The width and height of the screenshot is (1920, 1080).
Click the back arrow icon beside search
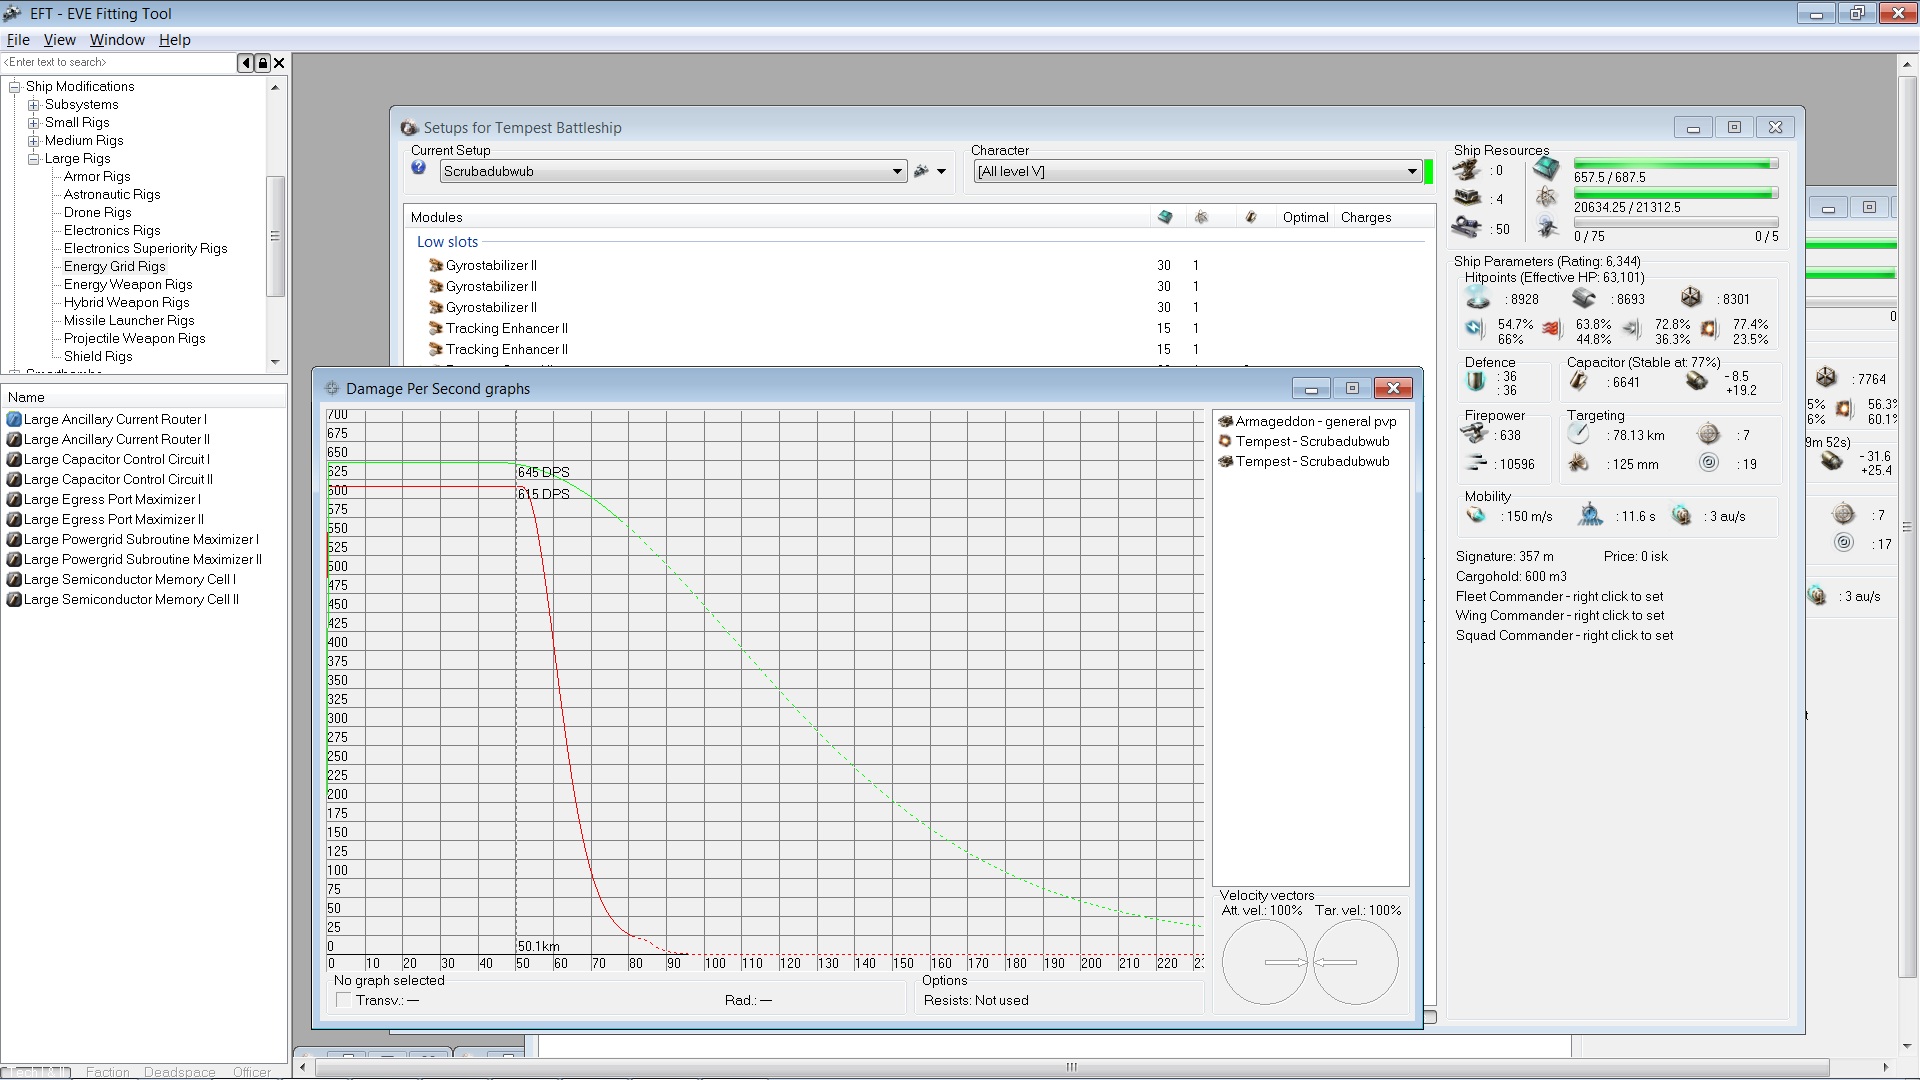(x=245, y=63)
